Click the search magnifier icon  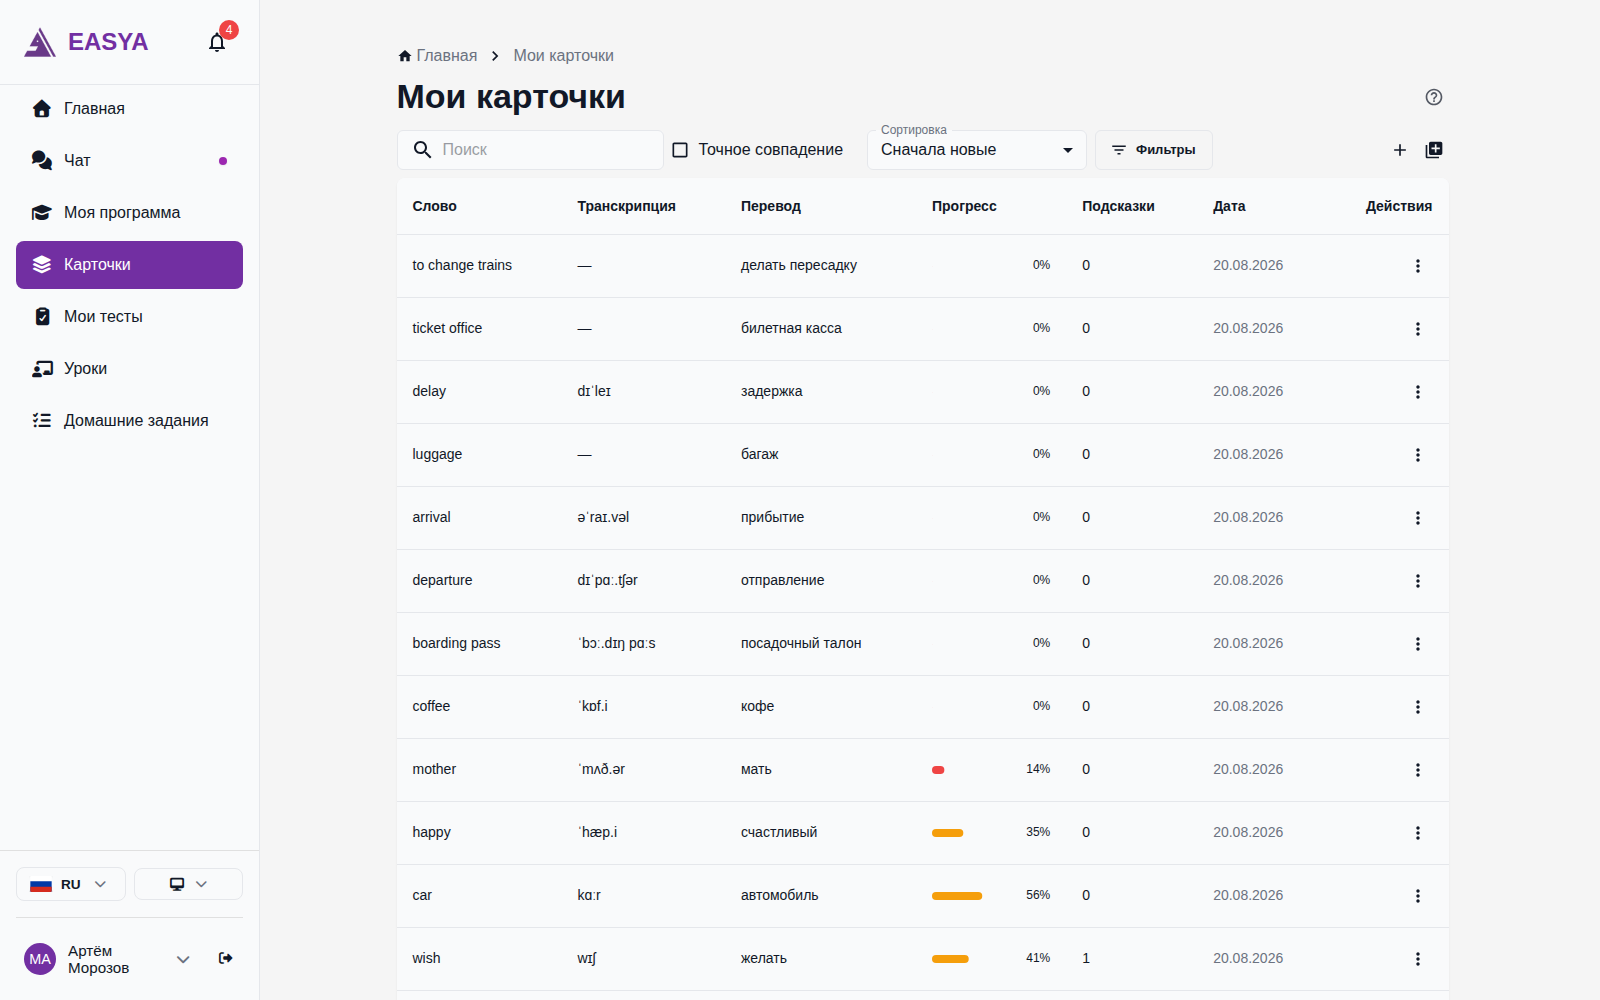tap(422, 150)
